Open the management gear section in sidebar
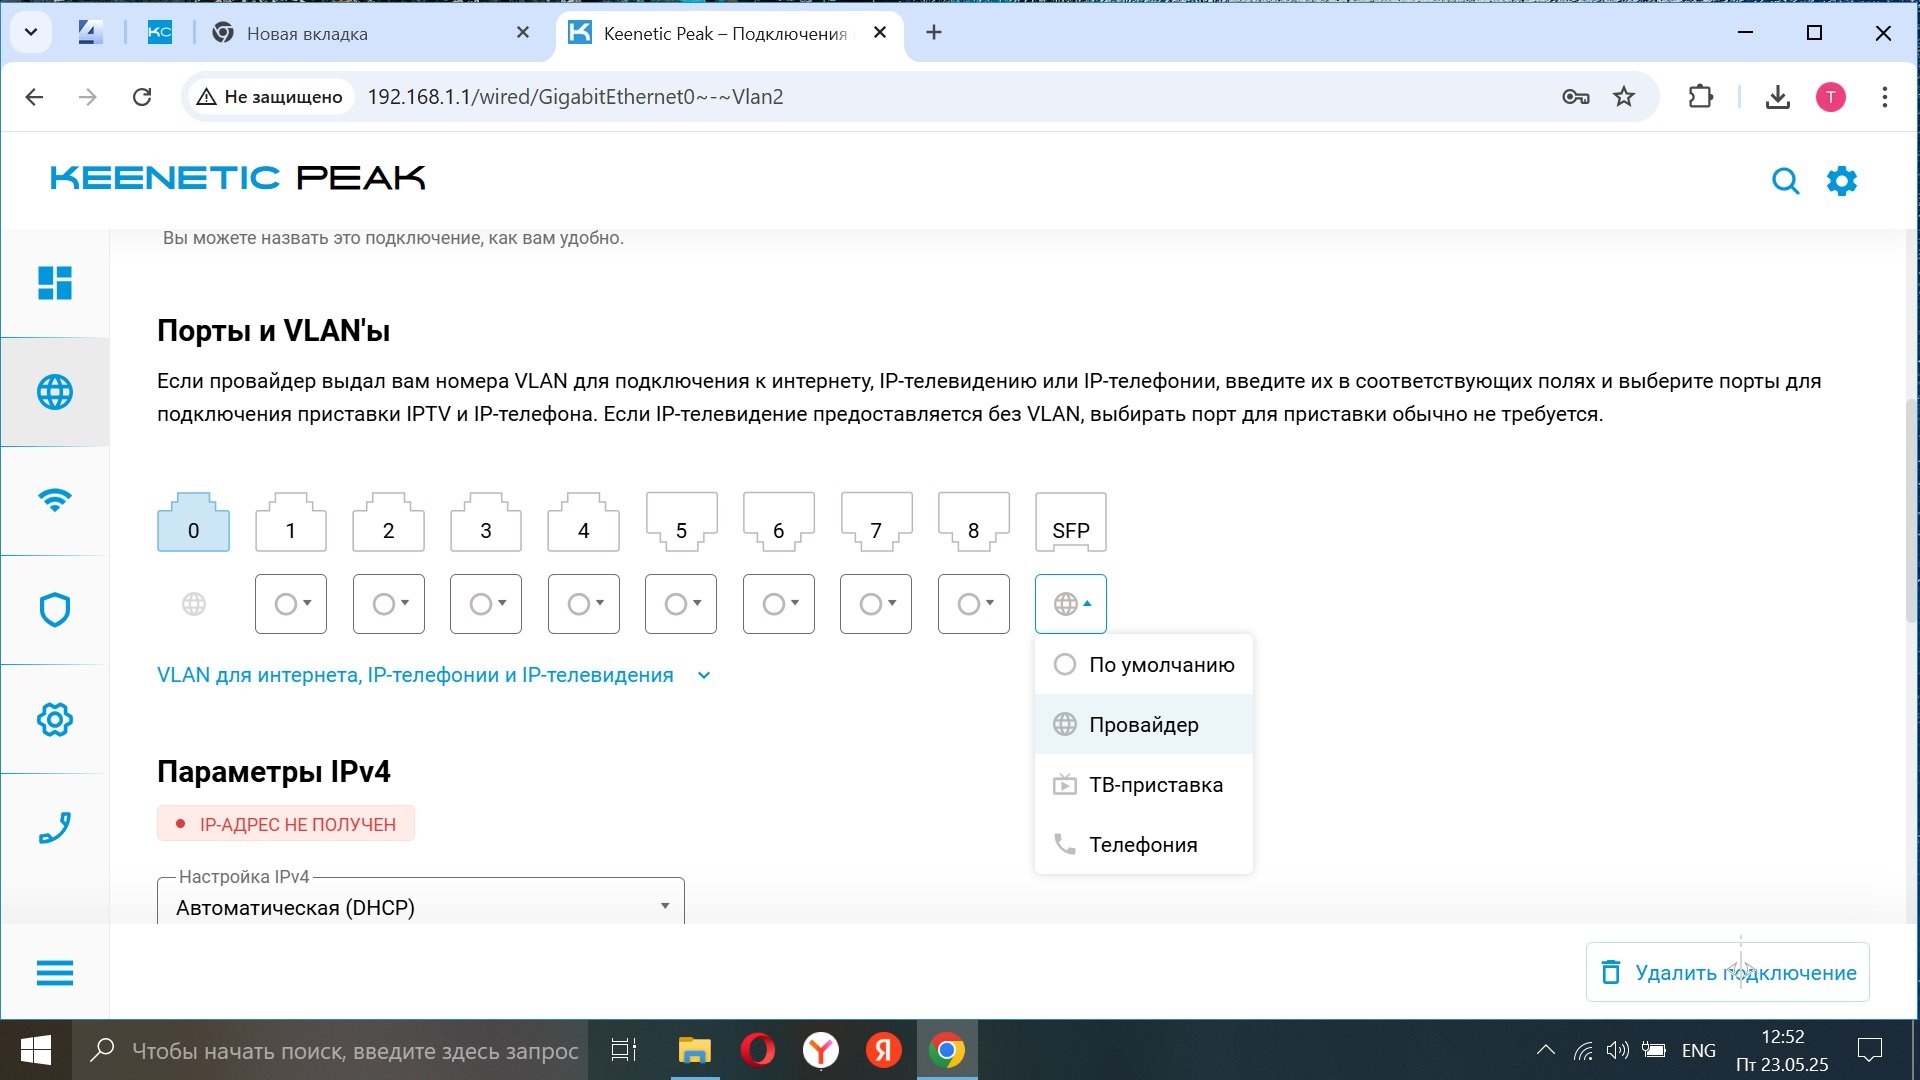The width and height of the screenshot is (1920, 1080). [x=55, y=719]
